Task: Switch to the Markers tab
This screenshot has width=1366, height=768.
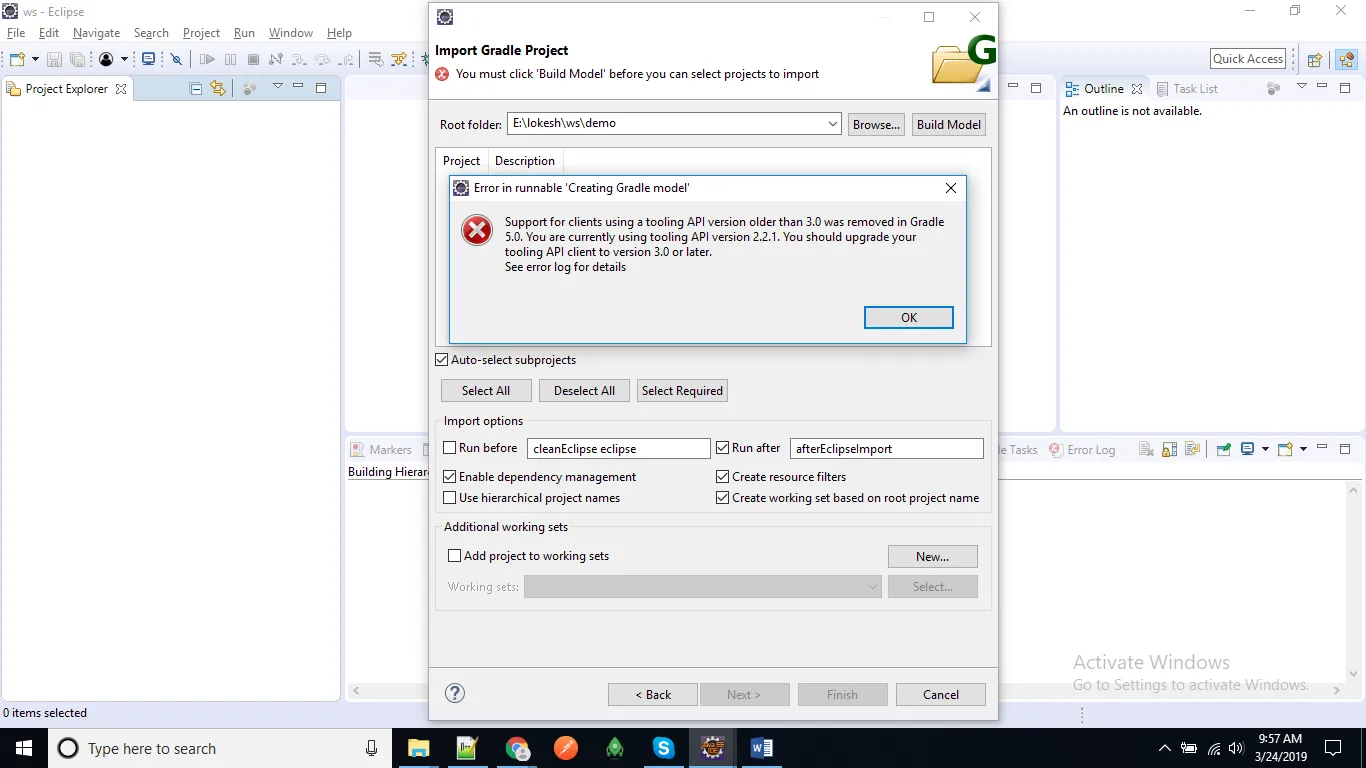Action: tap(380, 450)
